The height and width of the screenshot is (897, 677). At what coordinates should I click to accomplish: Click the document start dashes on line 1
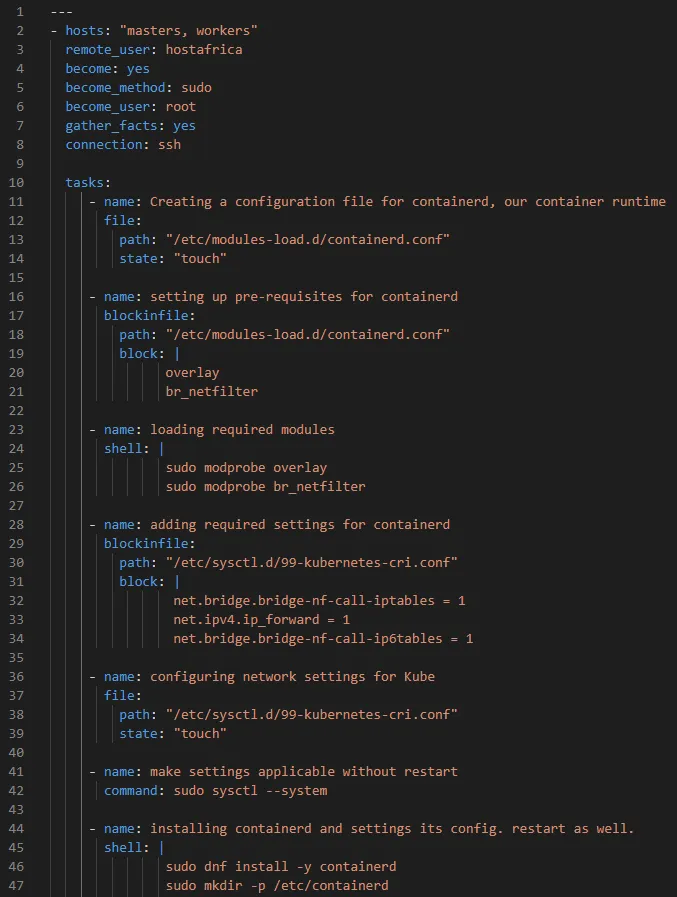[61, 11]
